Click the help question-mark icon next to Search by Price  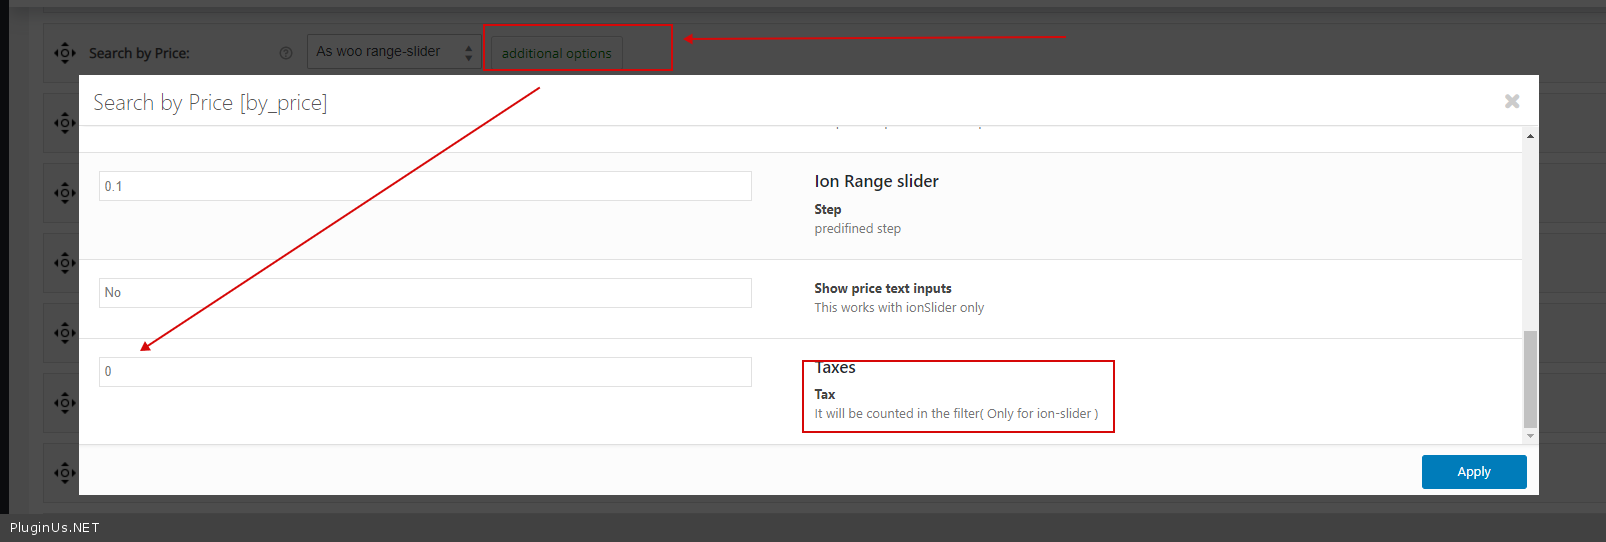click(x=286, y=53)
